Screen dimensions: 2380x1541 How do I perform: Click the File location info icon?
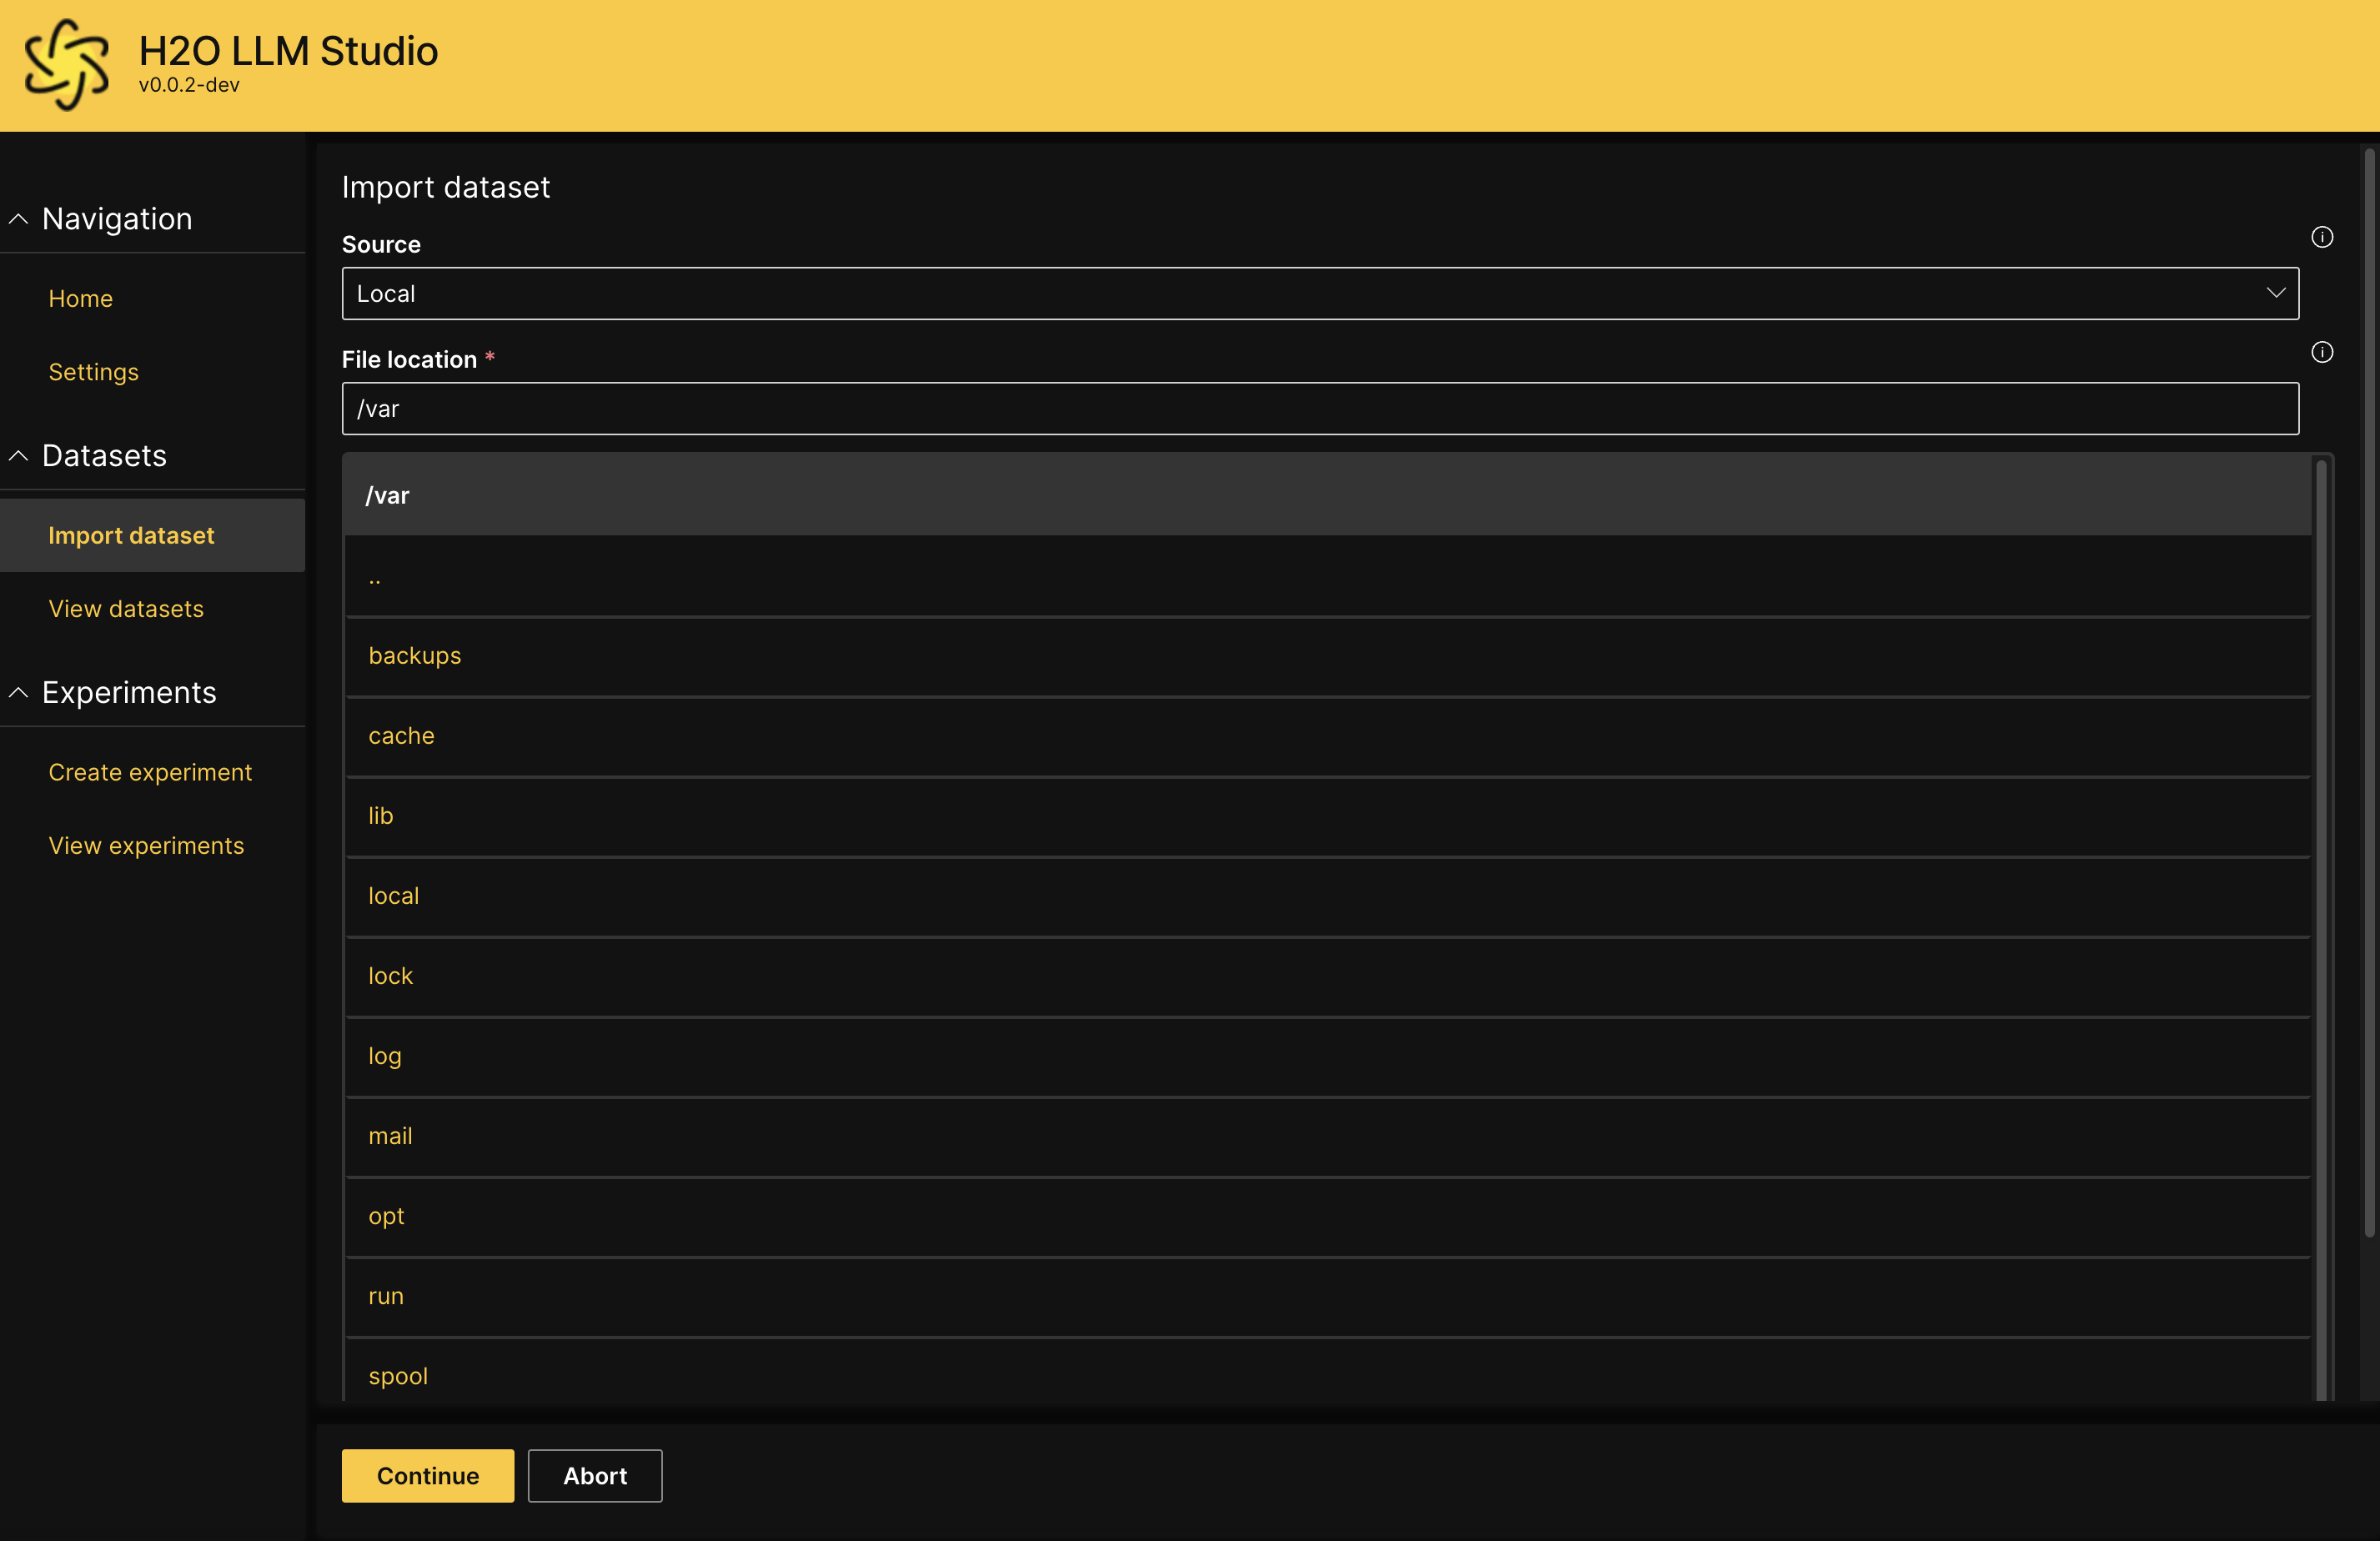click(2322, 352)
